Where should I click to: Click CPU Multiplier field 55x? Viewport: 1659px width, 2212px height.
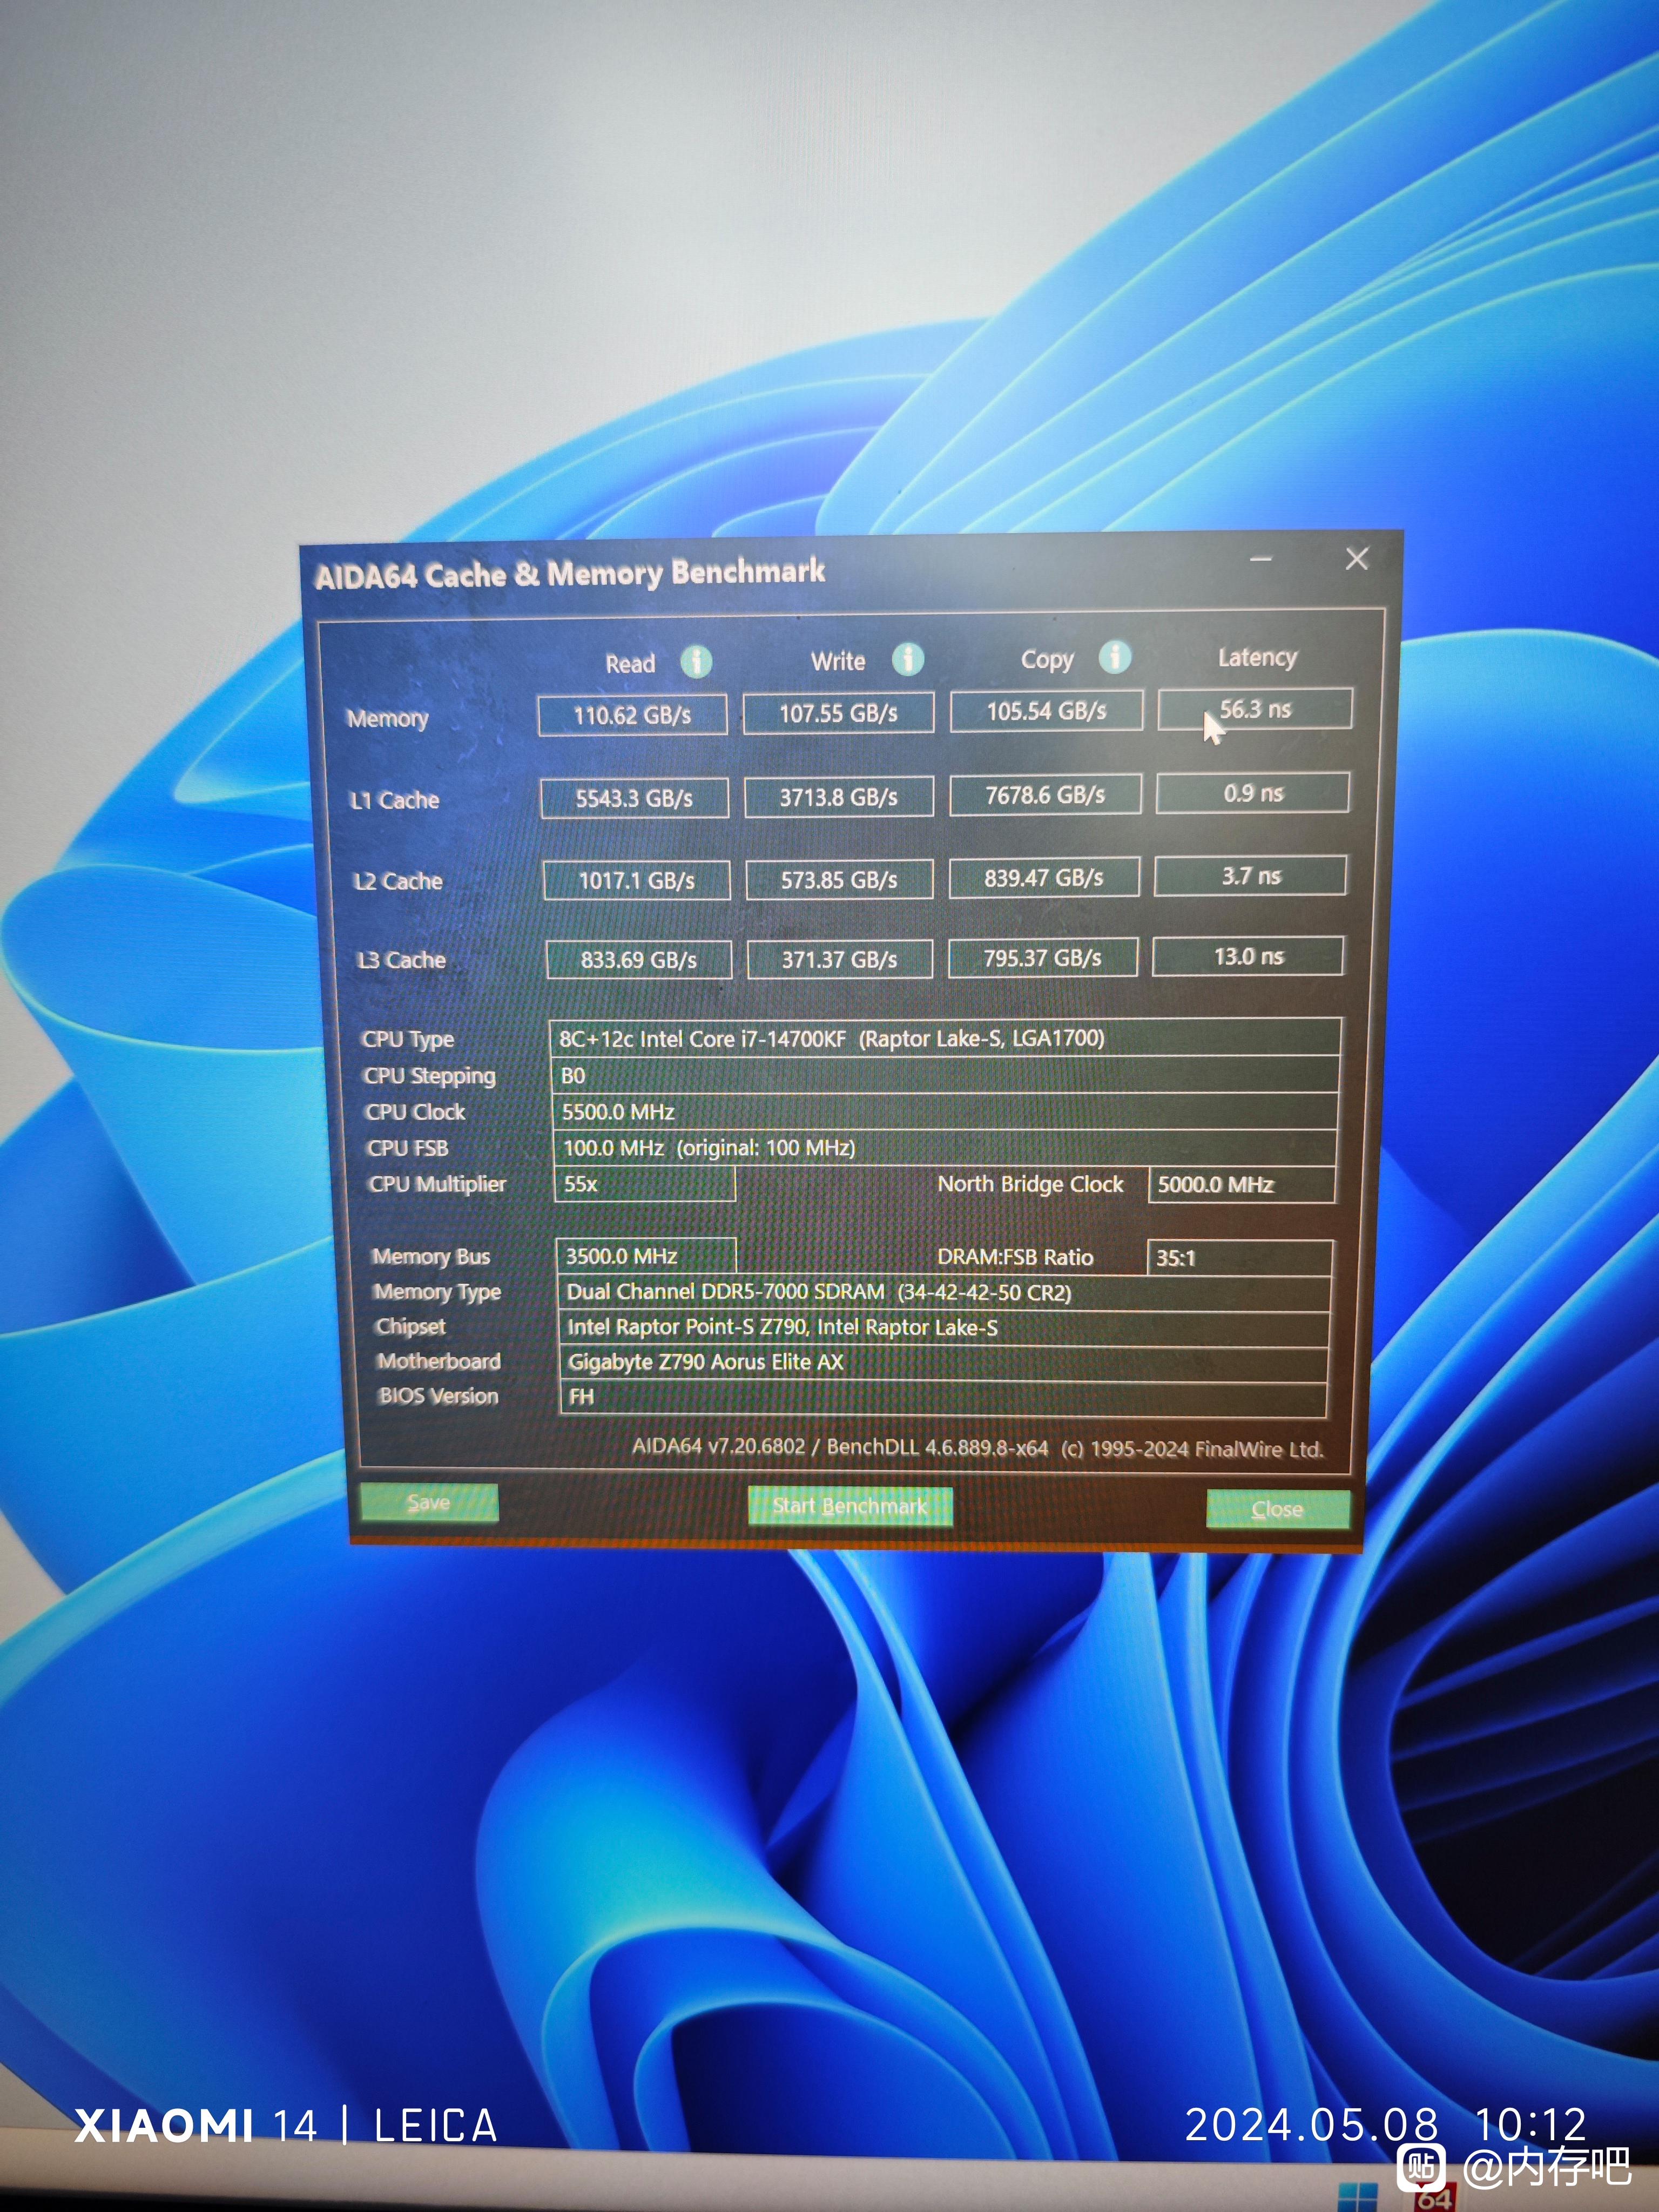pos(645,1184)
